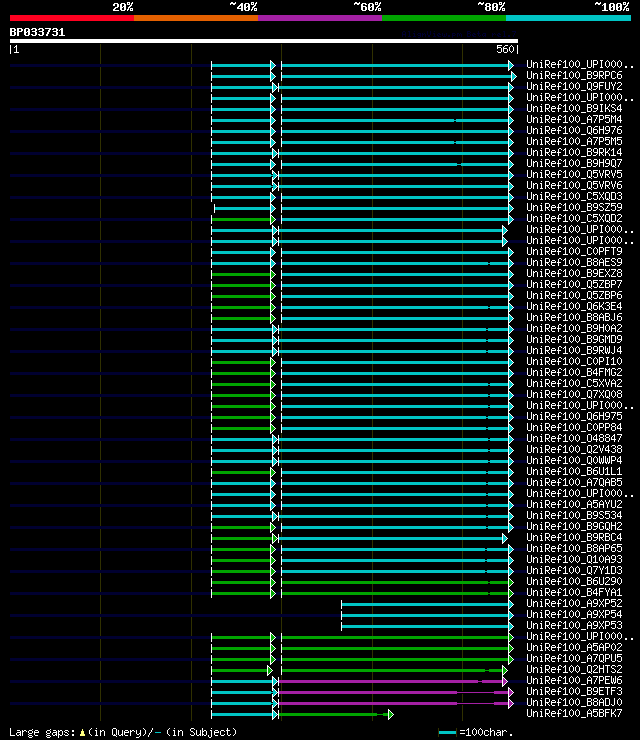Choose hit UniRef100_B9S534
640x740 pixels.
click(x=574, y=515)
